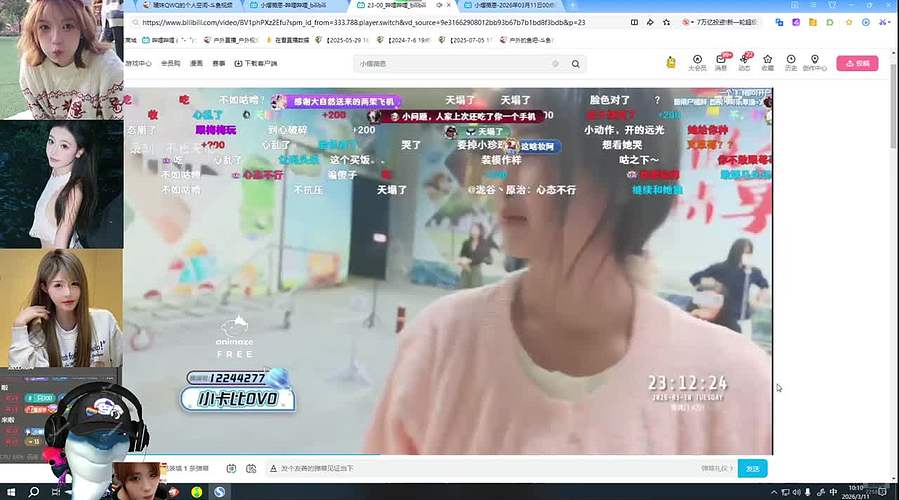Open the blue downloads circle icon
The height and width of the screenshot is (500, 899).
[x=866, y=22]
